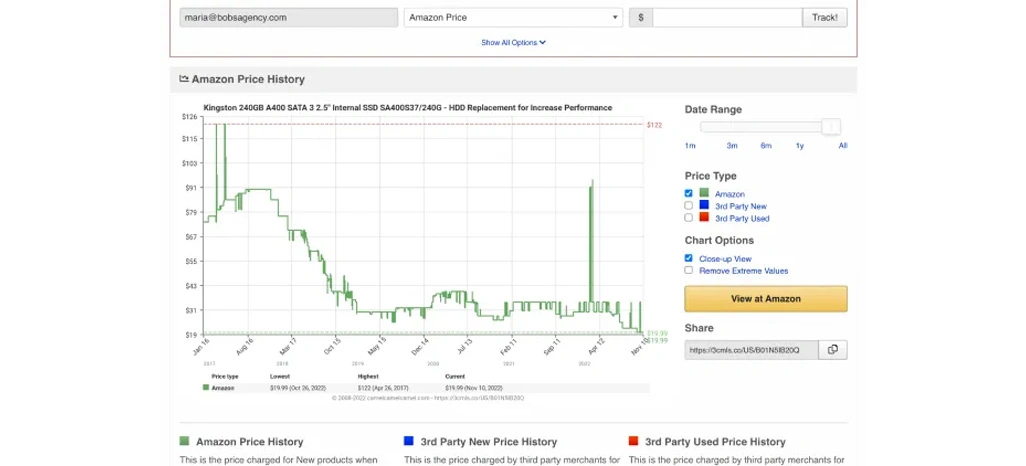The width and height of the screenshot is (1026, 466).
Task: Click the copy share link icon button
Action: (832, 350)
